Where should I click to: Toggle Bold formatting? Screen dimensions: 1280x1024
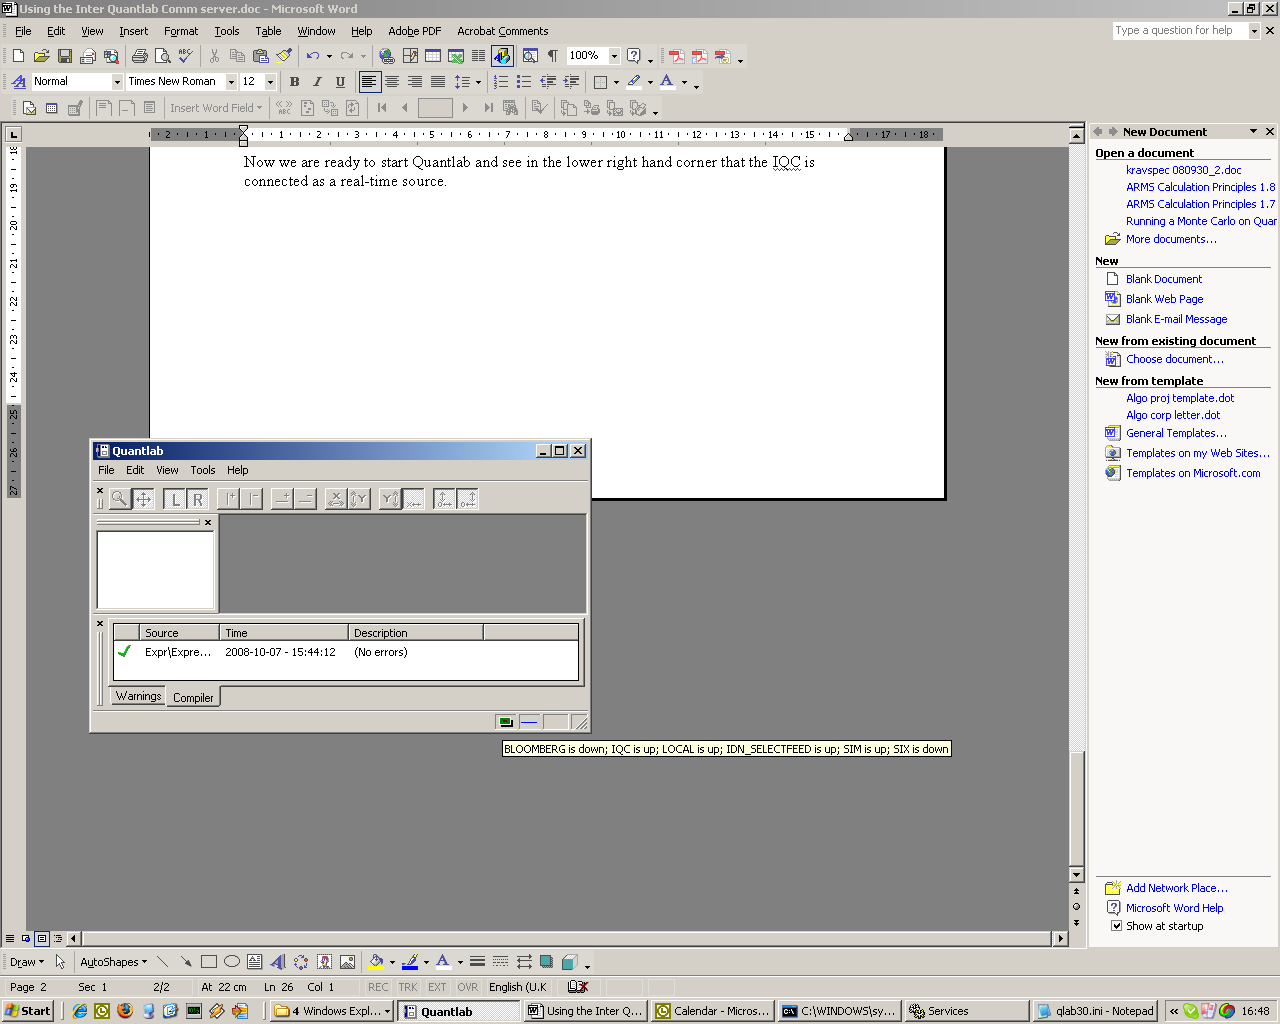click(294, 82)
